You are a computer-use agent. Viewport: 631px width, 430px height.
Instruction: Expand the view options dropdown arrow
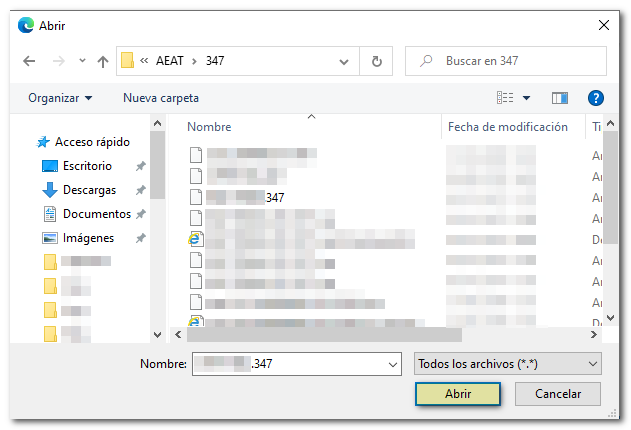pos(527,98)
